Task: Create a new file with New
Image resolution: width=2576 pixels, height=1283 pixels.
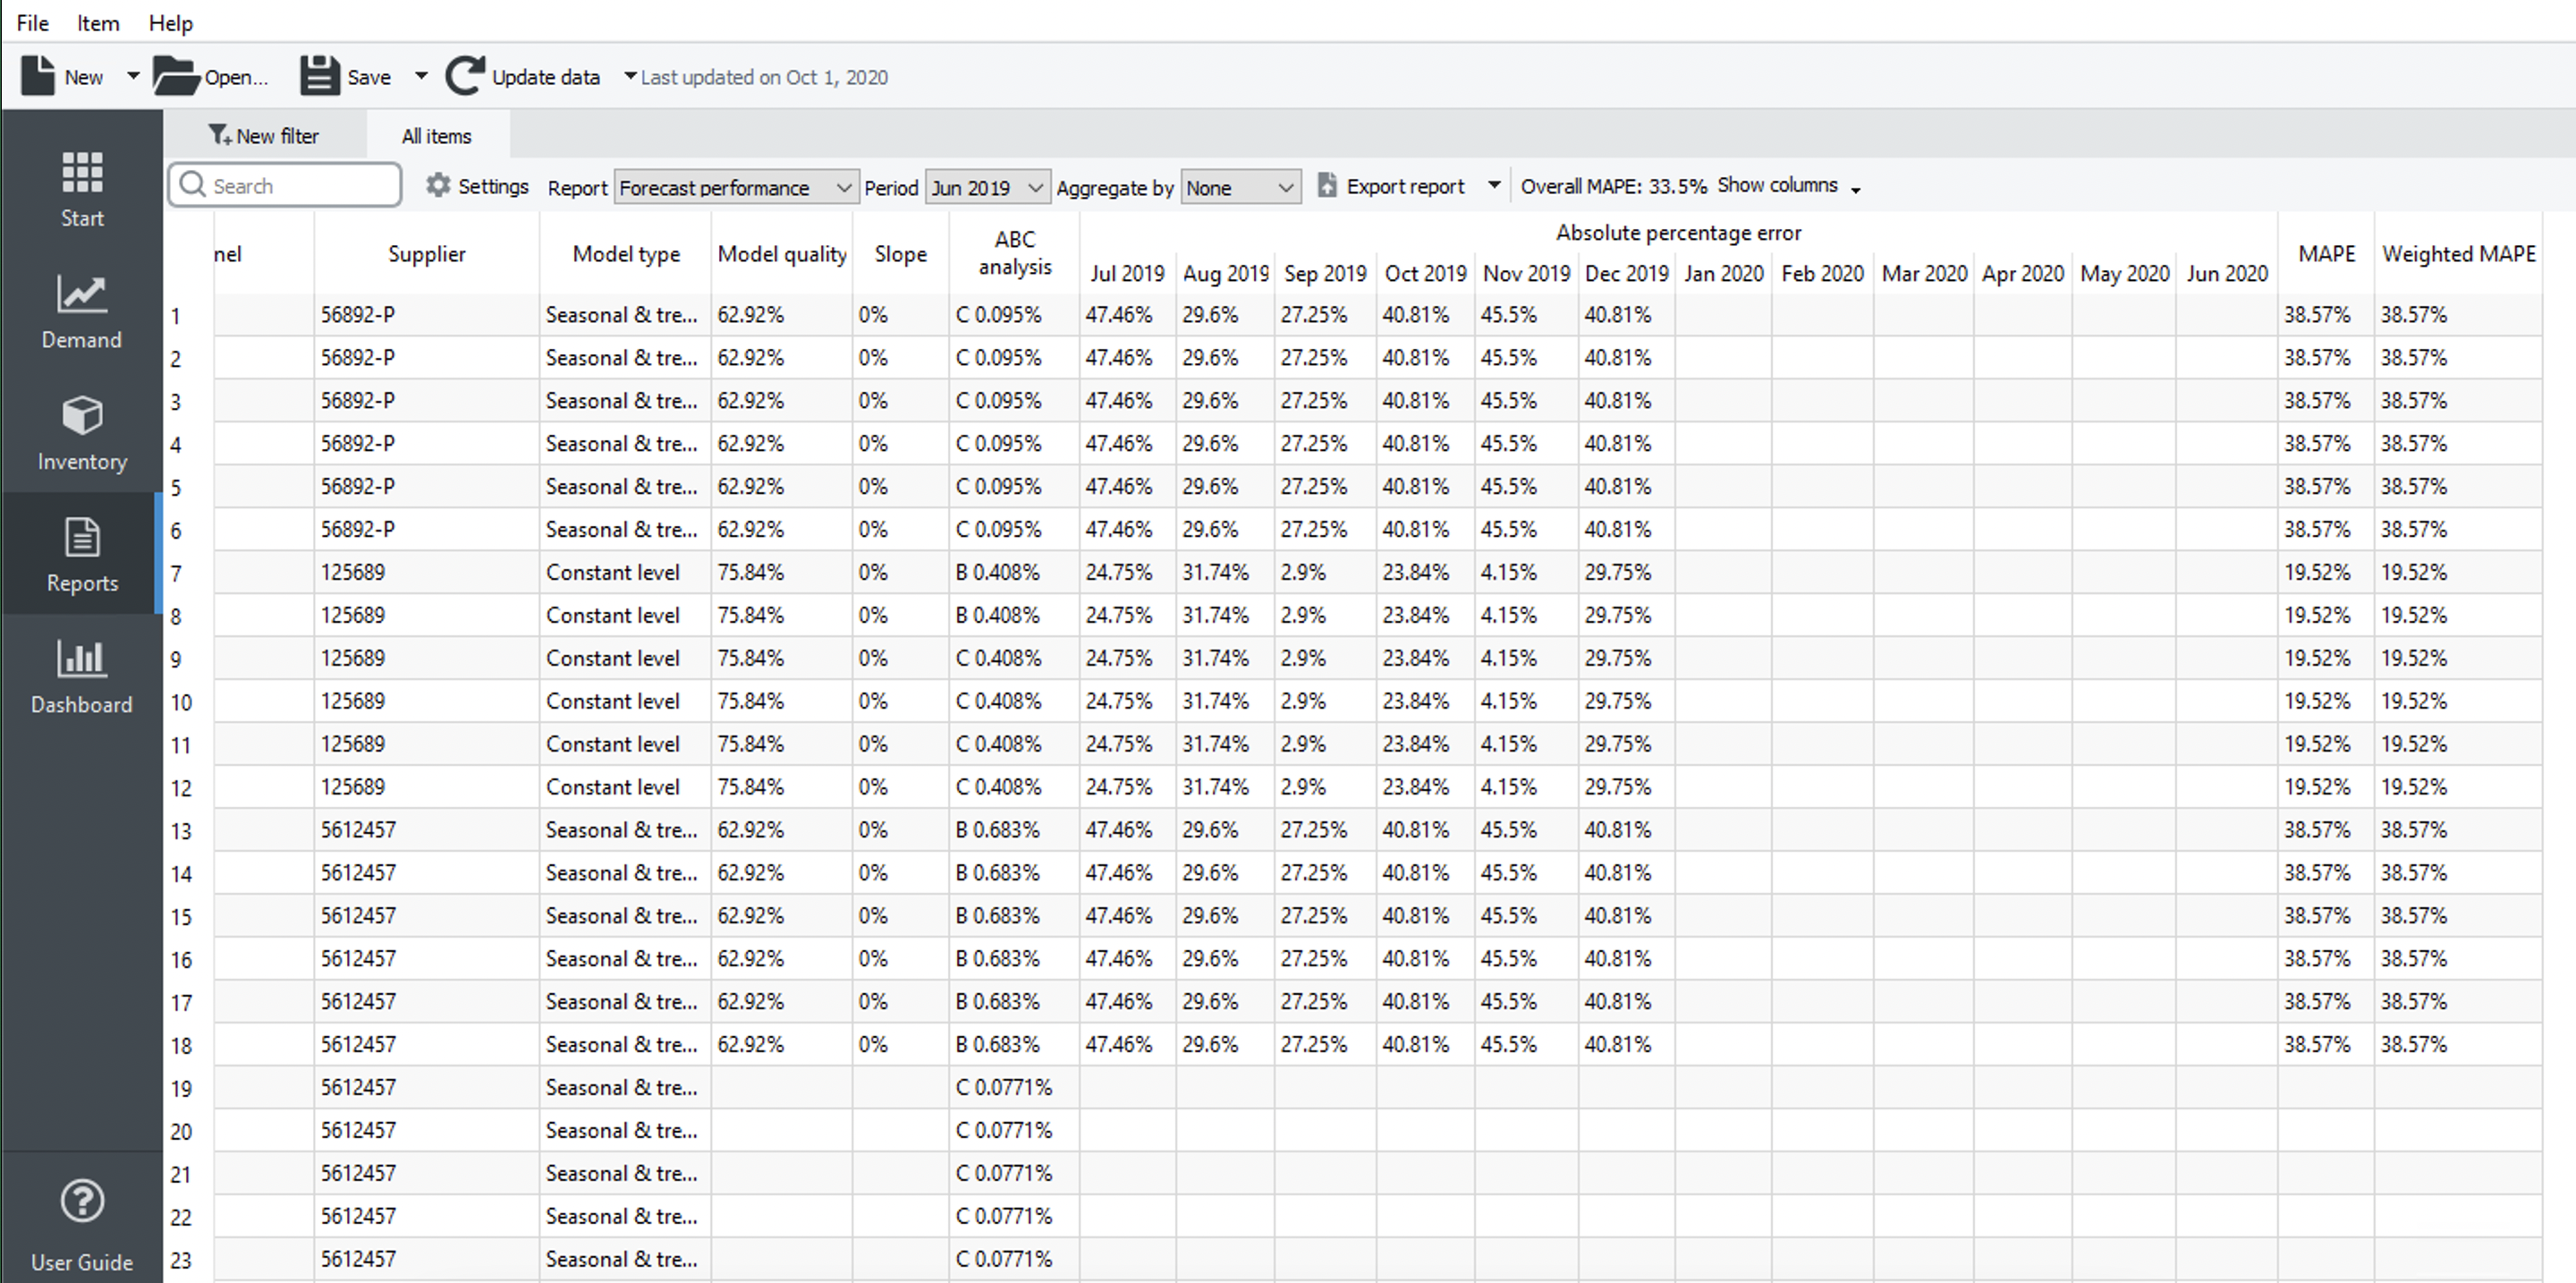Action: [x=62, y=77]
